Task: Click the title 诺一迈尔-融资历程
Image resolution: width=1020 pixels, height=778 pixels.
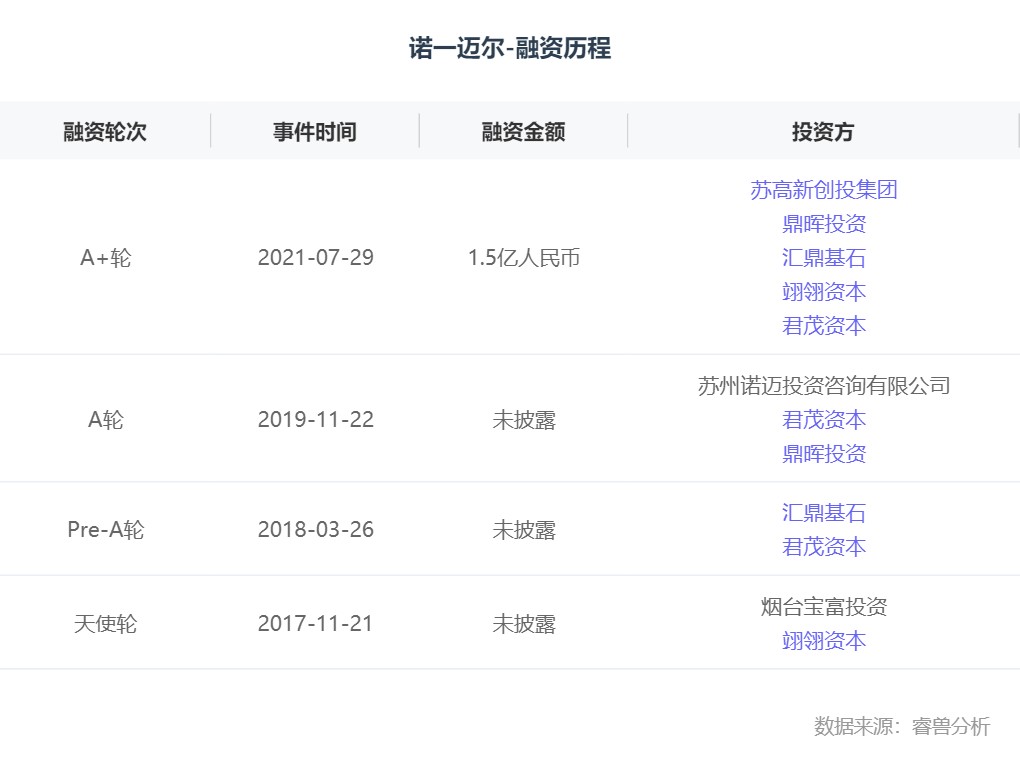Action: (x=510, y=48)
